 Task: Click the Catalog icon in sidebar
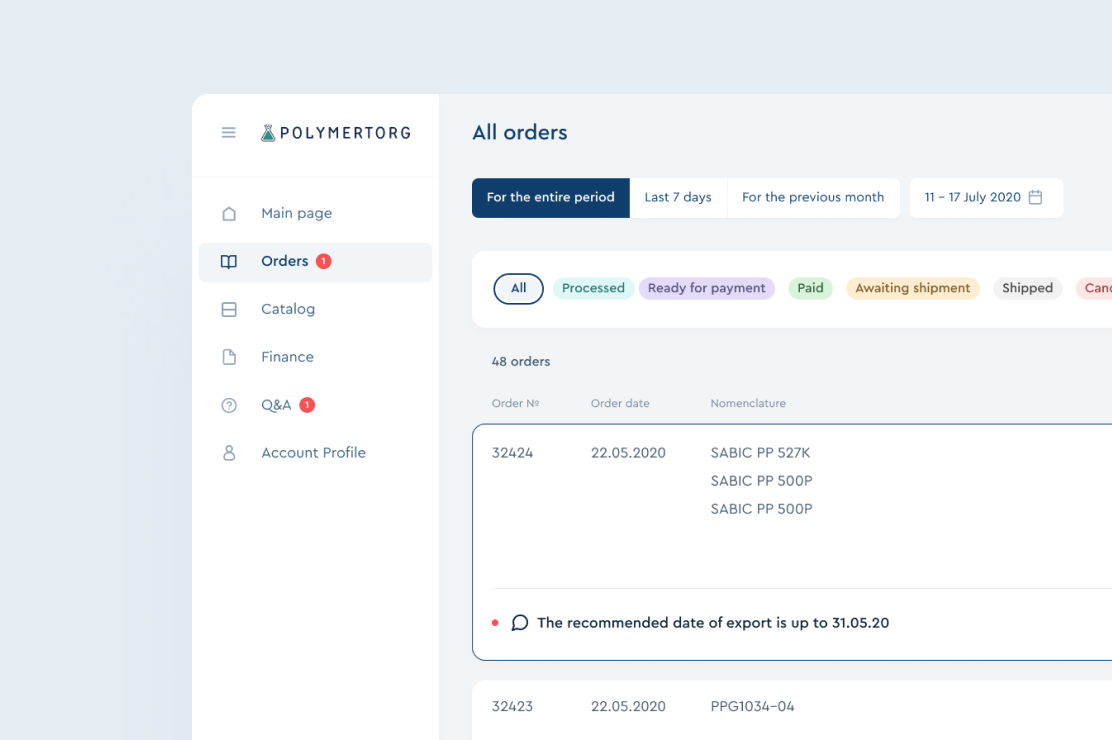tap(229, 309)
